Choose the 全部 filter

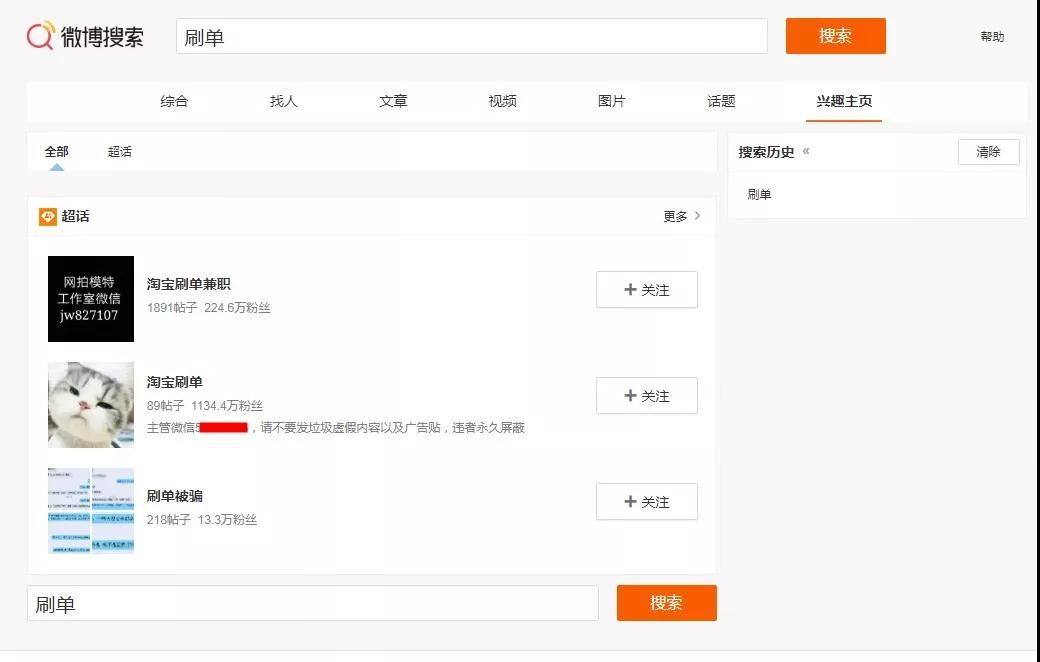(x=56, y=152)
